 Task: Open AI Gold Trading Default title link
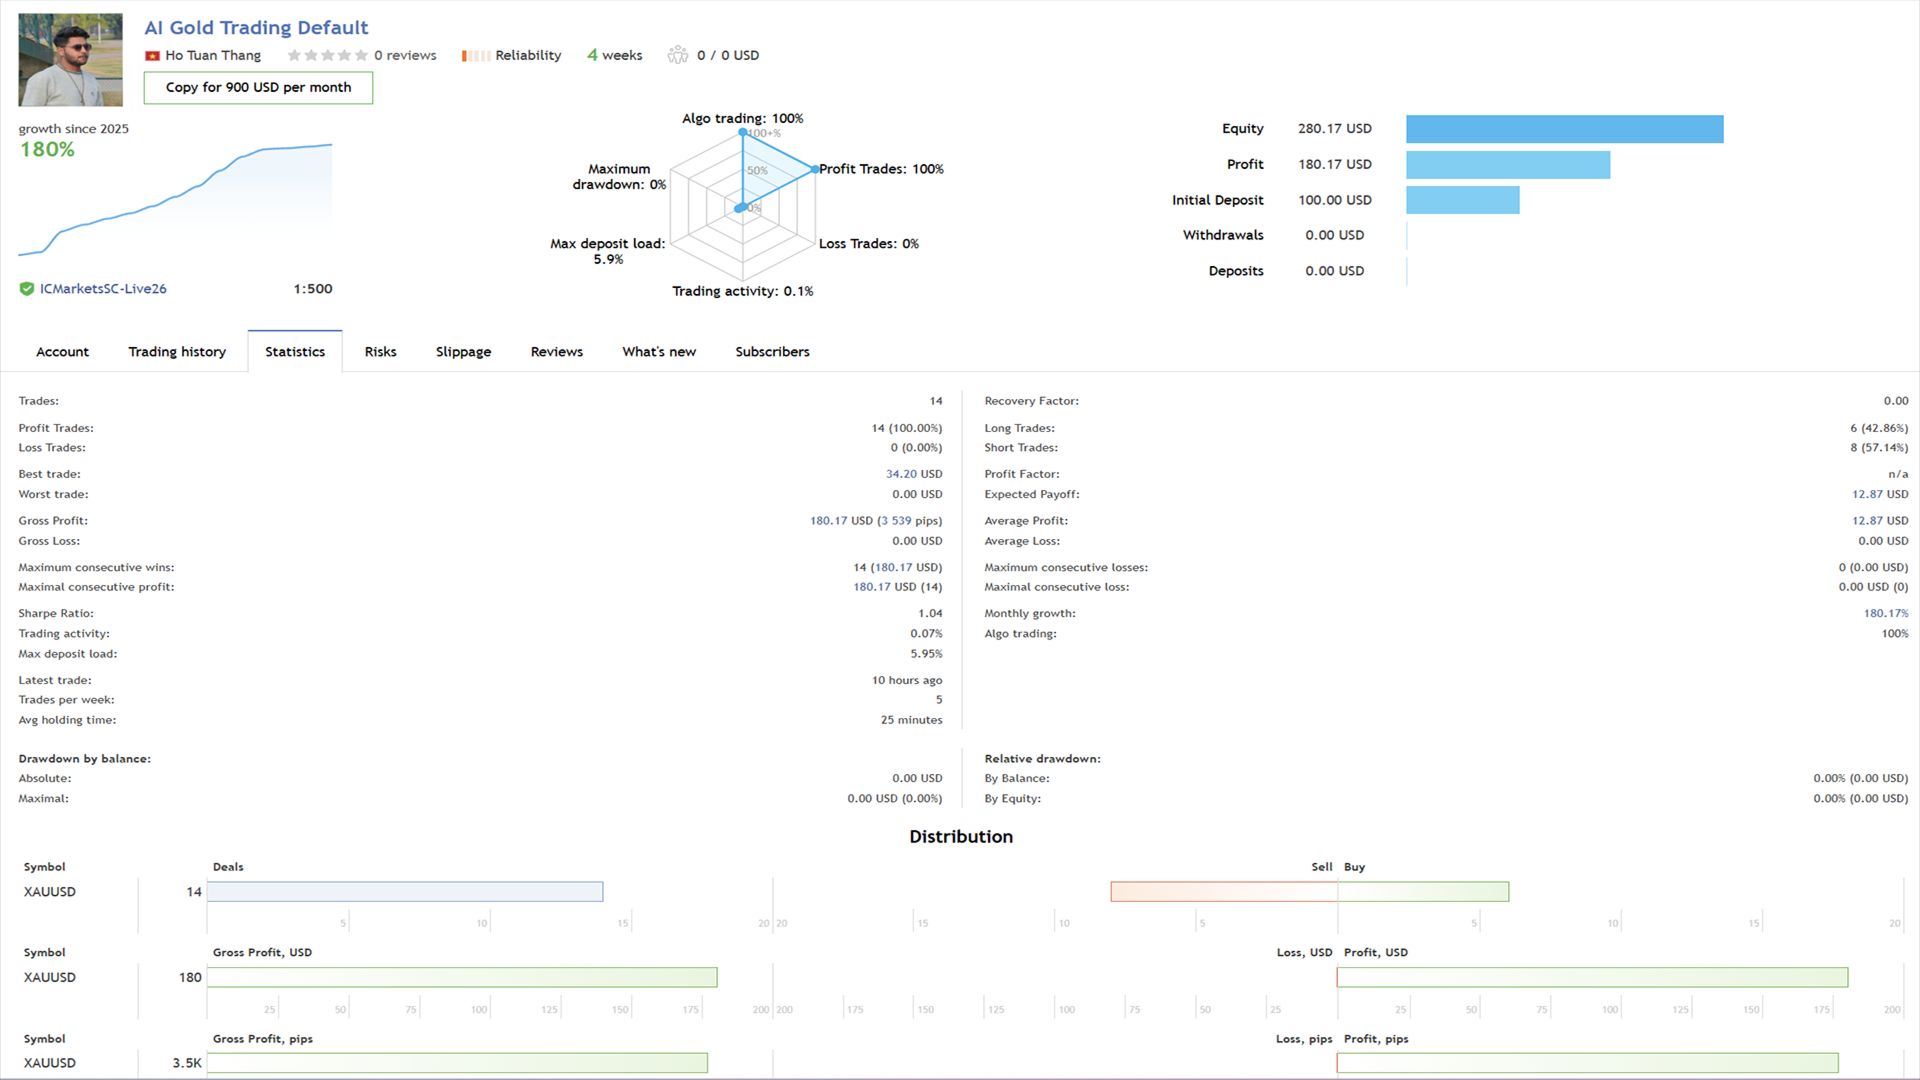tap(256, 28)
